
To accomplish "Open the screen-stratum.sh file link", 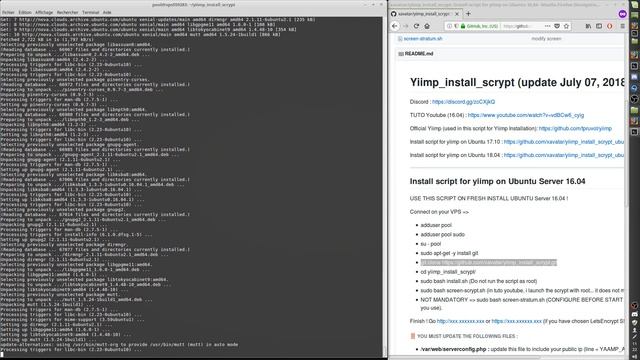I will [423, 38].
